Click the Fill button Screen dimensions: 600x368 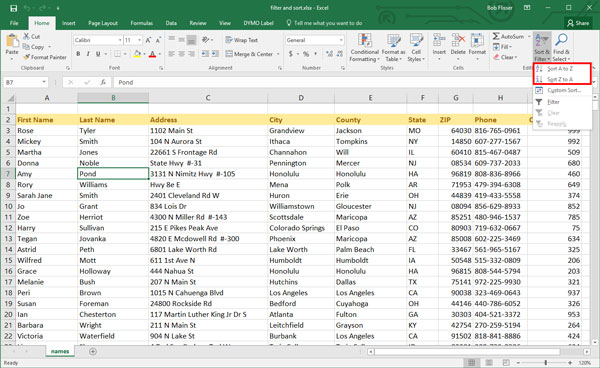coord(502,47)
